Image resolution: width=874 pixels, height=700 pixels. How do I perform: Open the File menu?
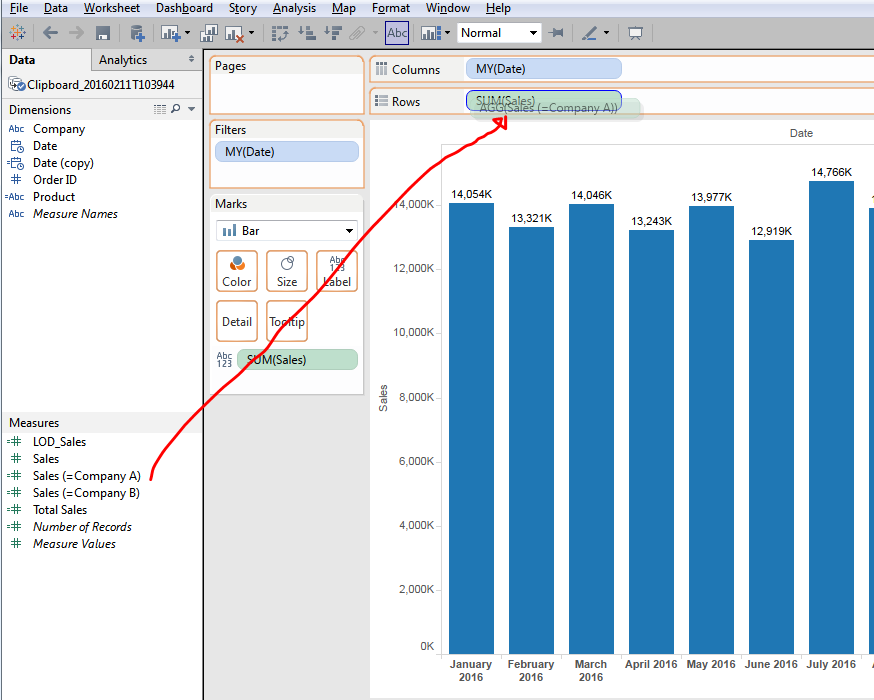click(19, 8)
